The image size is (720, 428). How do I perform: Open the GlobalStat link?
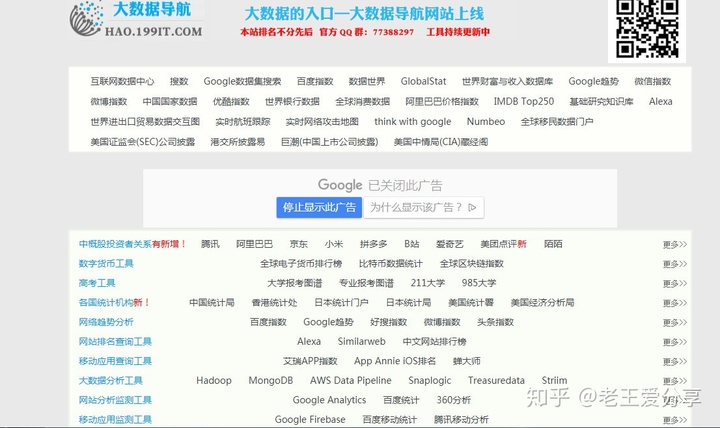pyautogui.click(x=423, y=81)
